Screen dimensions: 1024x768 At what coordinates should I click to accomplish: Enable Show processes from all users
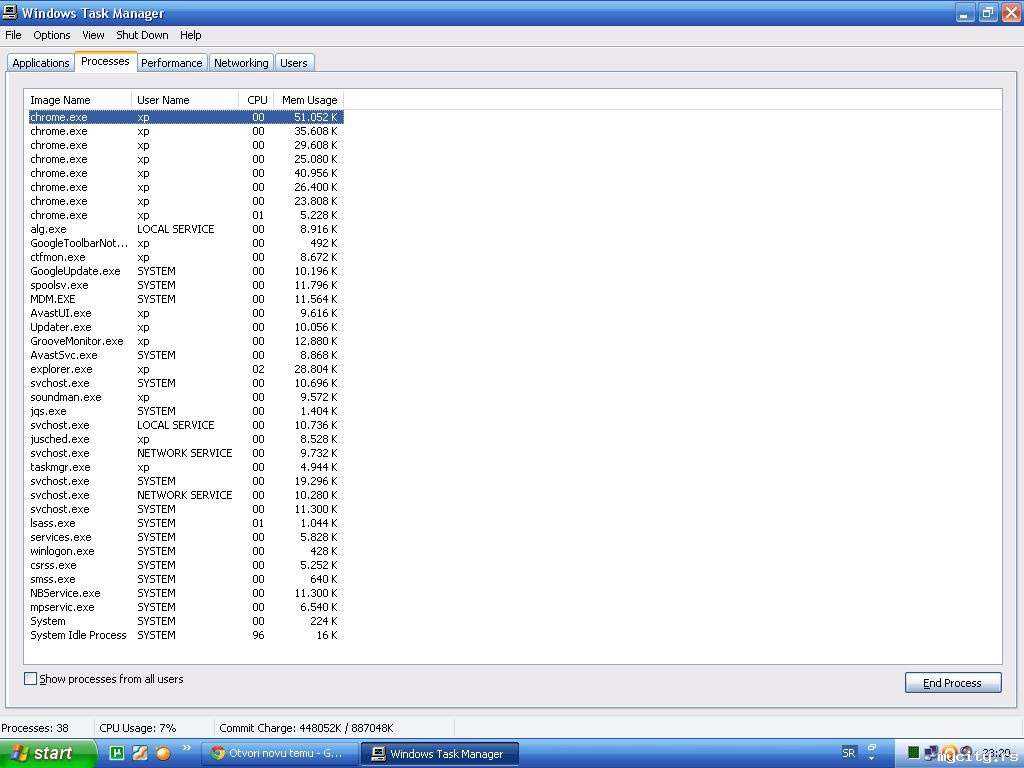(x=30, y=679)
